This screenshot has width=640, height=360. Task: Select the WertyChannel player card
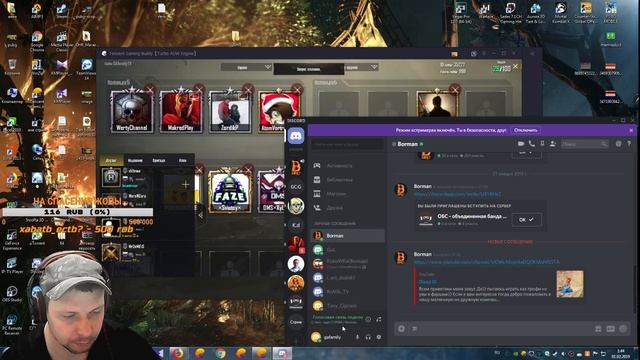[131, 111]
